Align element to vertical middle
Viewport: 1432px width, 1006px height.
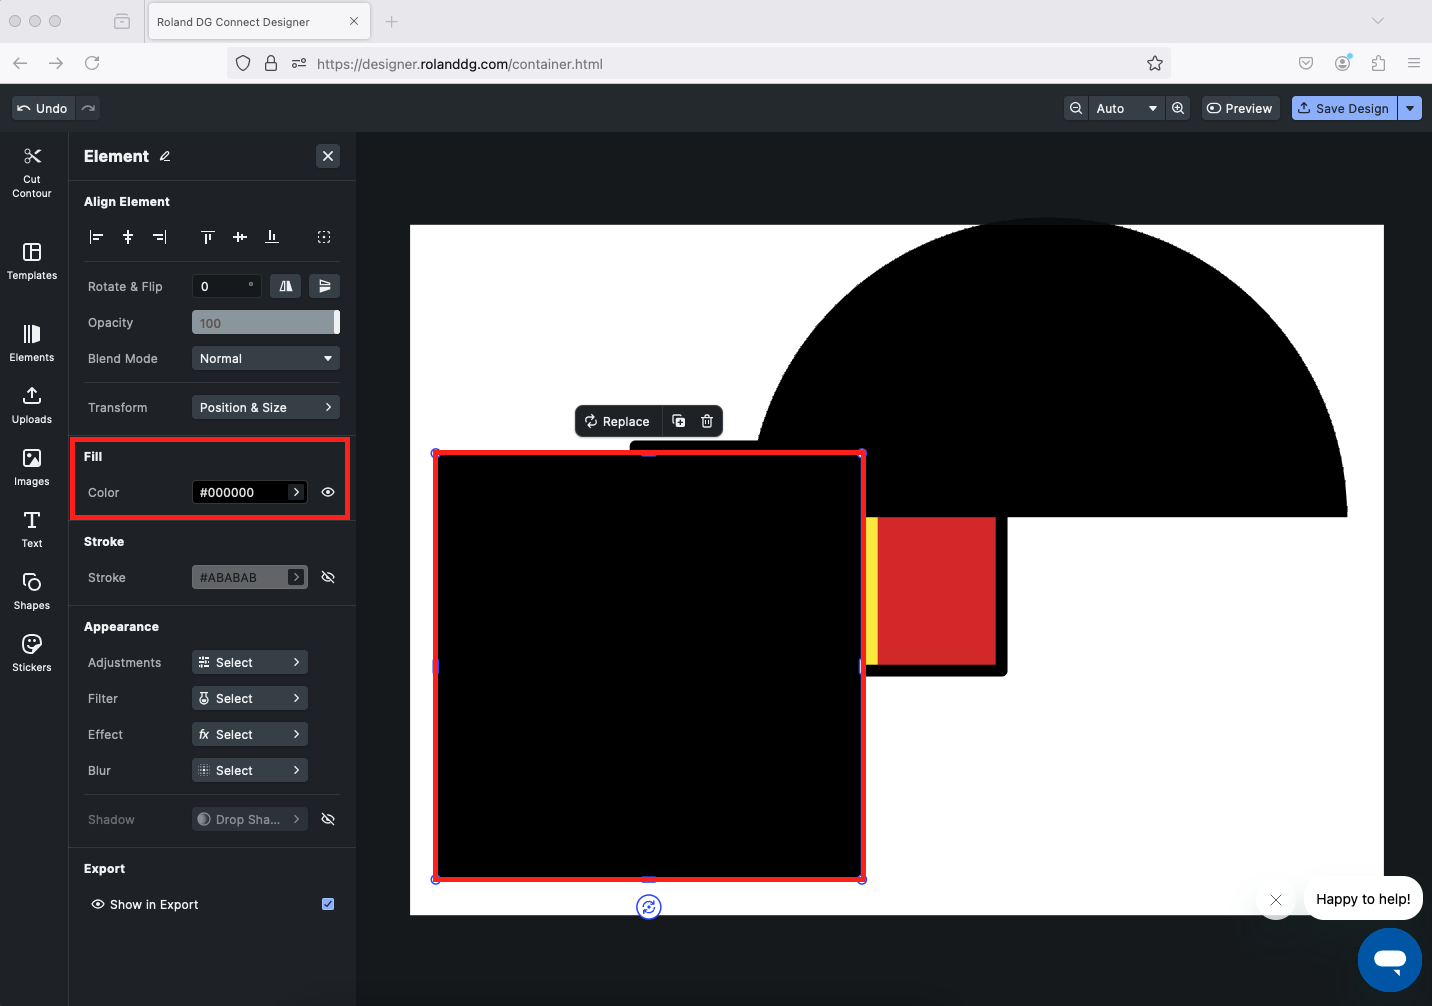click(240, 237)
